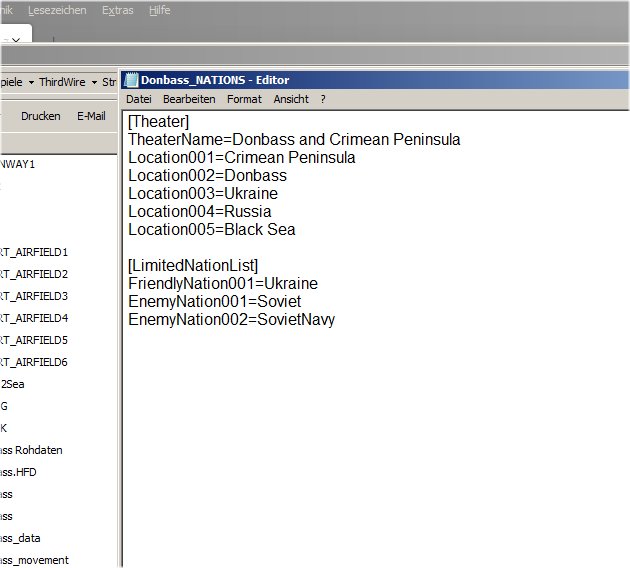Select the RT_AIRFIELD4 file entry
This screenshot has width=630, height=568.
pos(34,318)
